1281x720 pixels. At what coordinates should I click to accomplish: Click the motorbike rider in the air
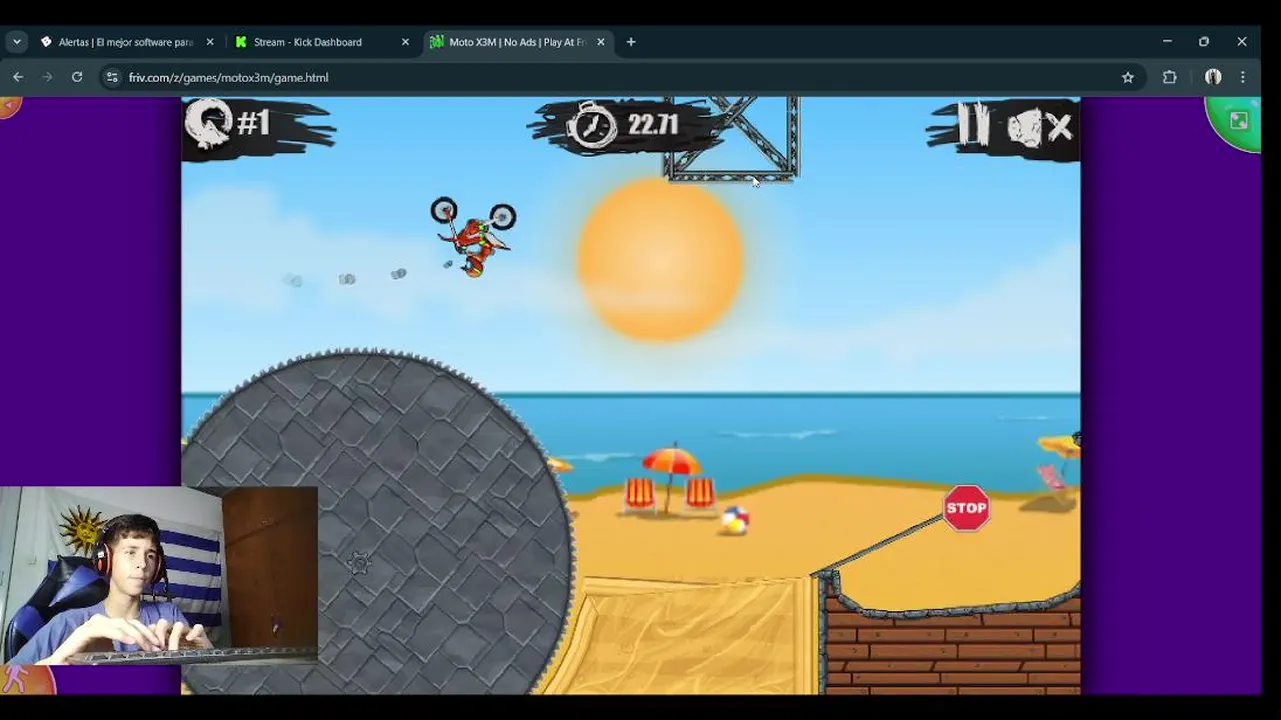click(474, 236)
